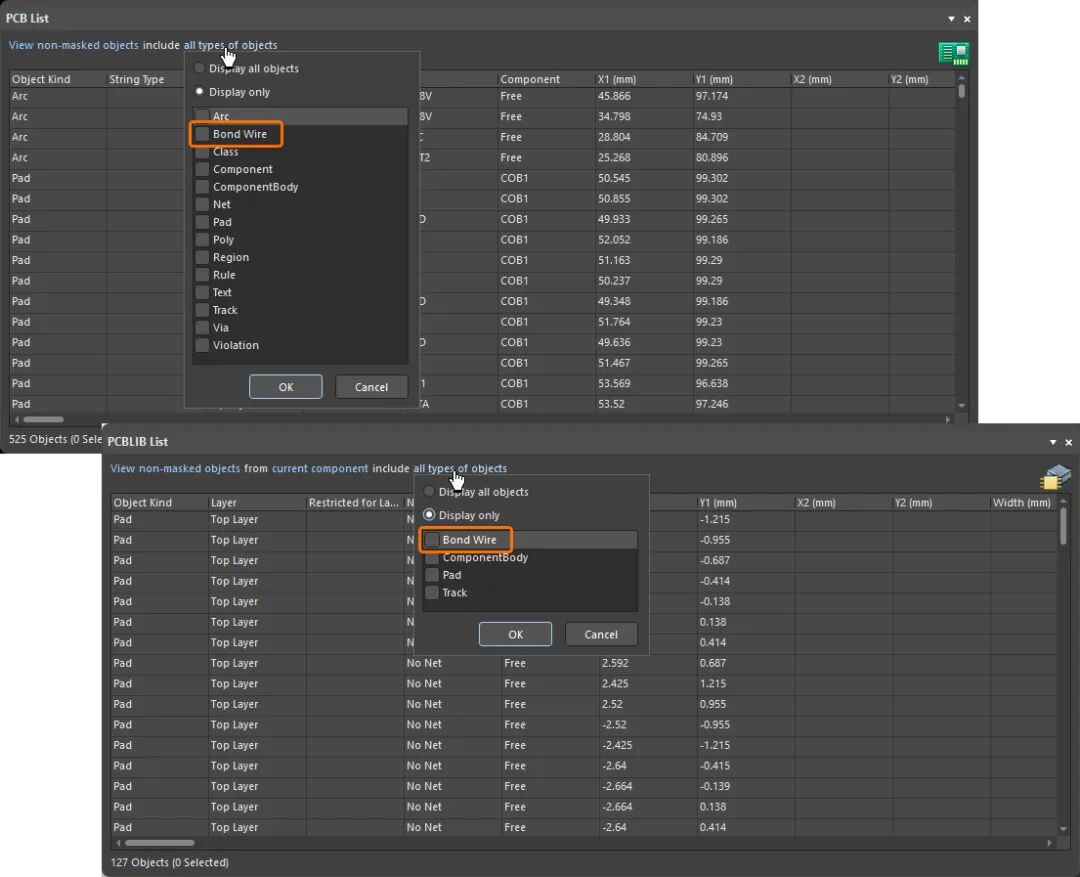Click 'View' mode link in PCB List
This screenshot has width=1080, height=877.
[21, 45]
